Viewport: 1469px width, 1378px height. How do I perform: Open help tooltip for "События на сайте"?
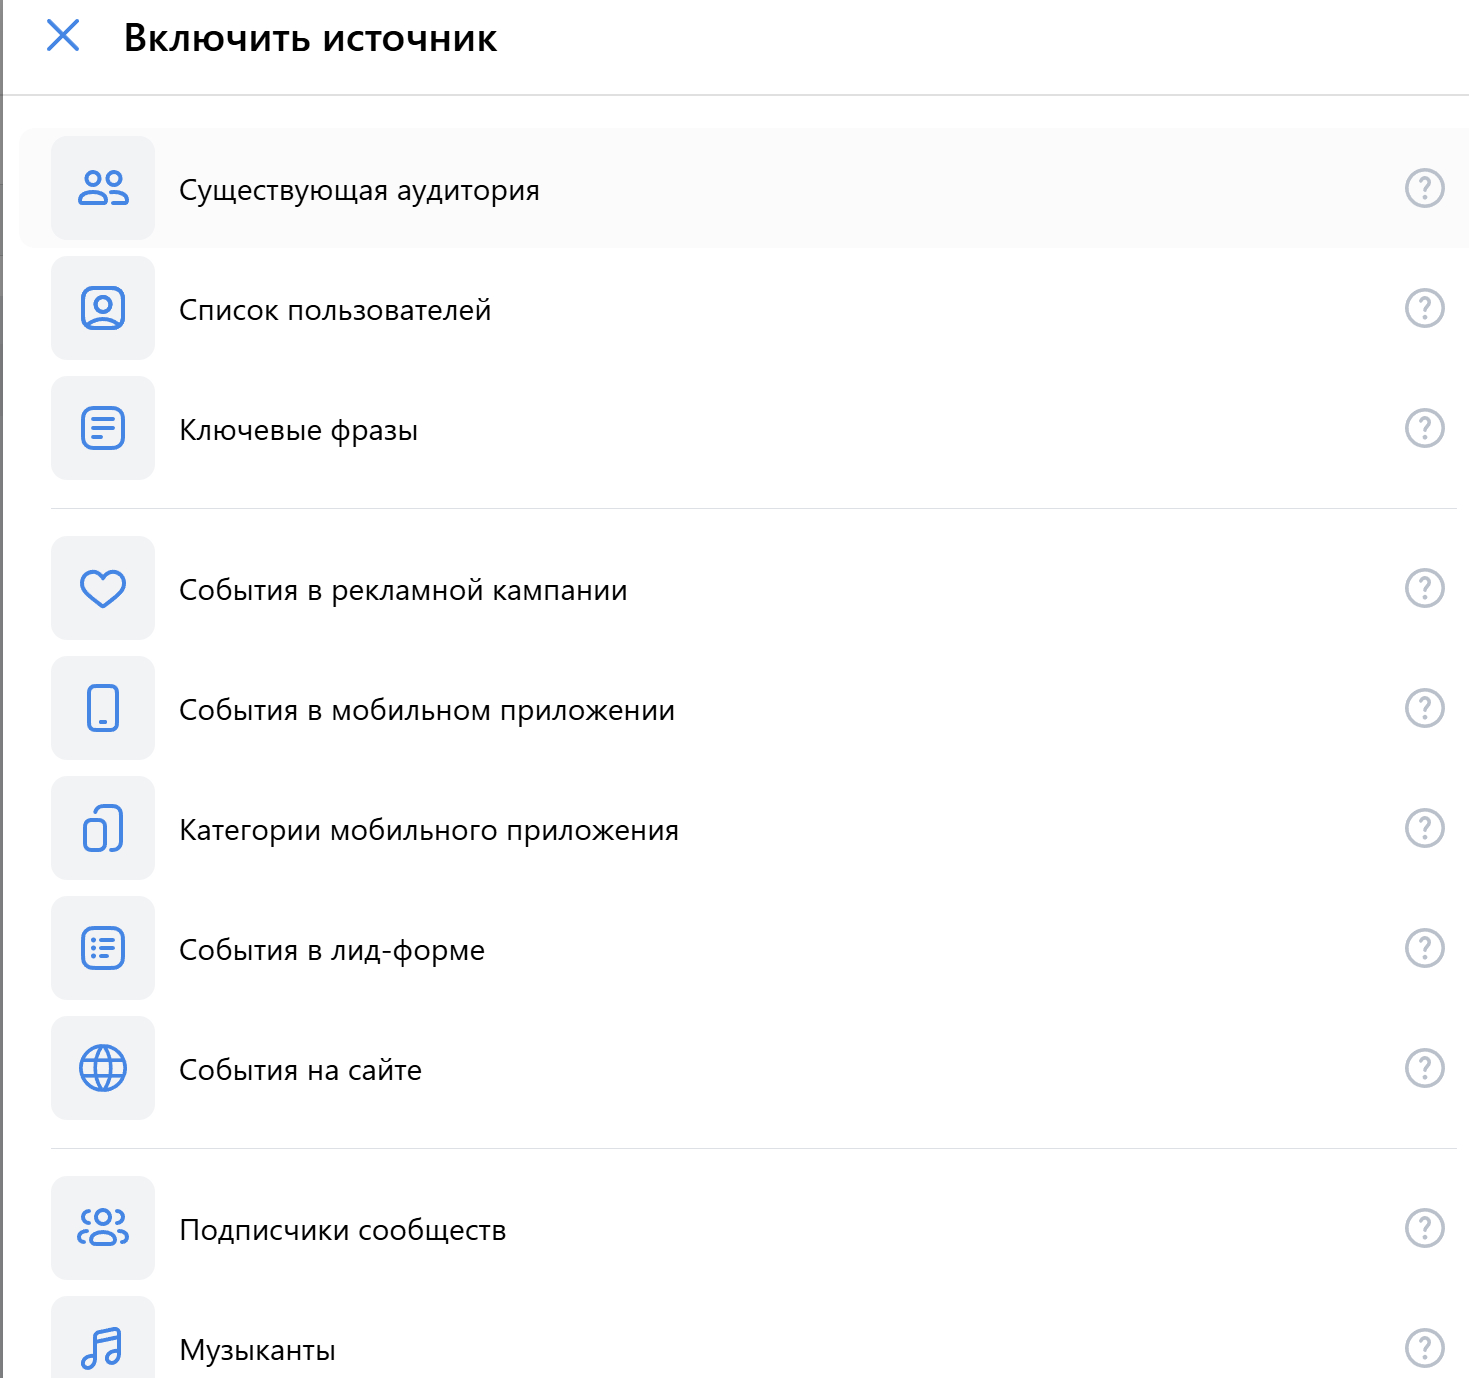point(1424,1068)
